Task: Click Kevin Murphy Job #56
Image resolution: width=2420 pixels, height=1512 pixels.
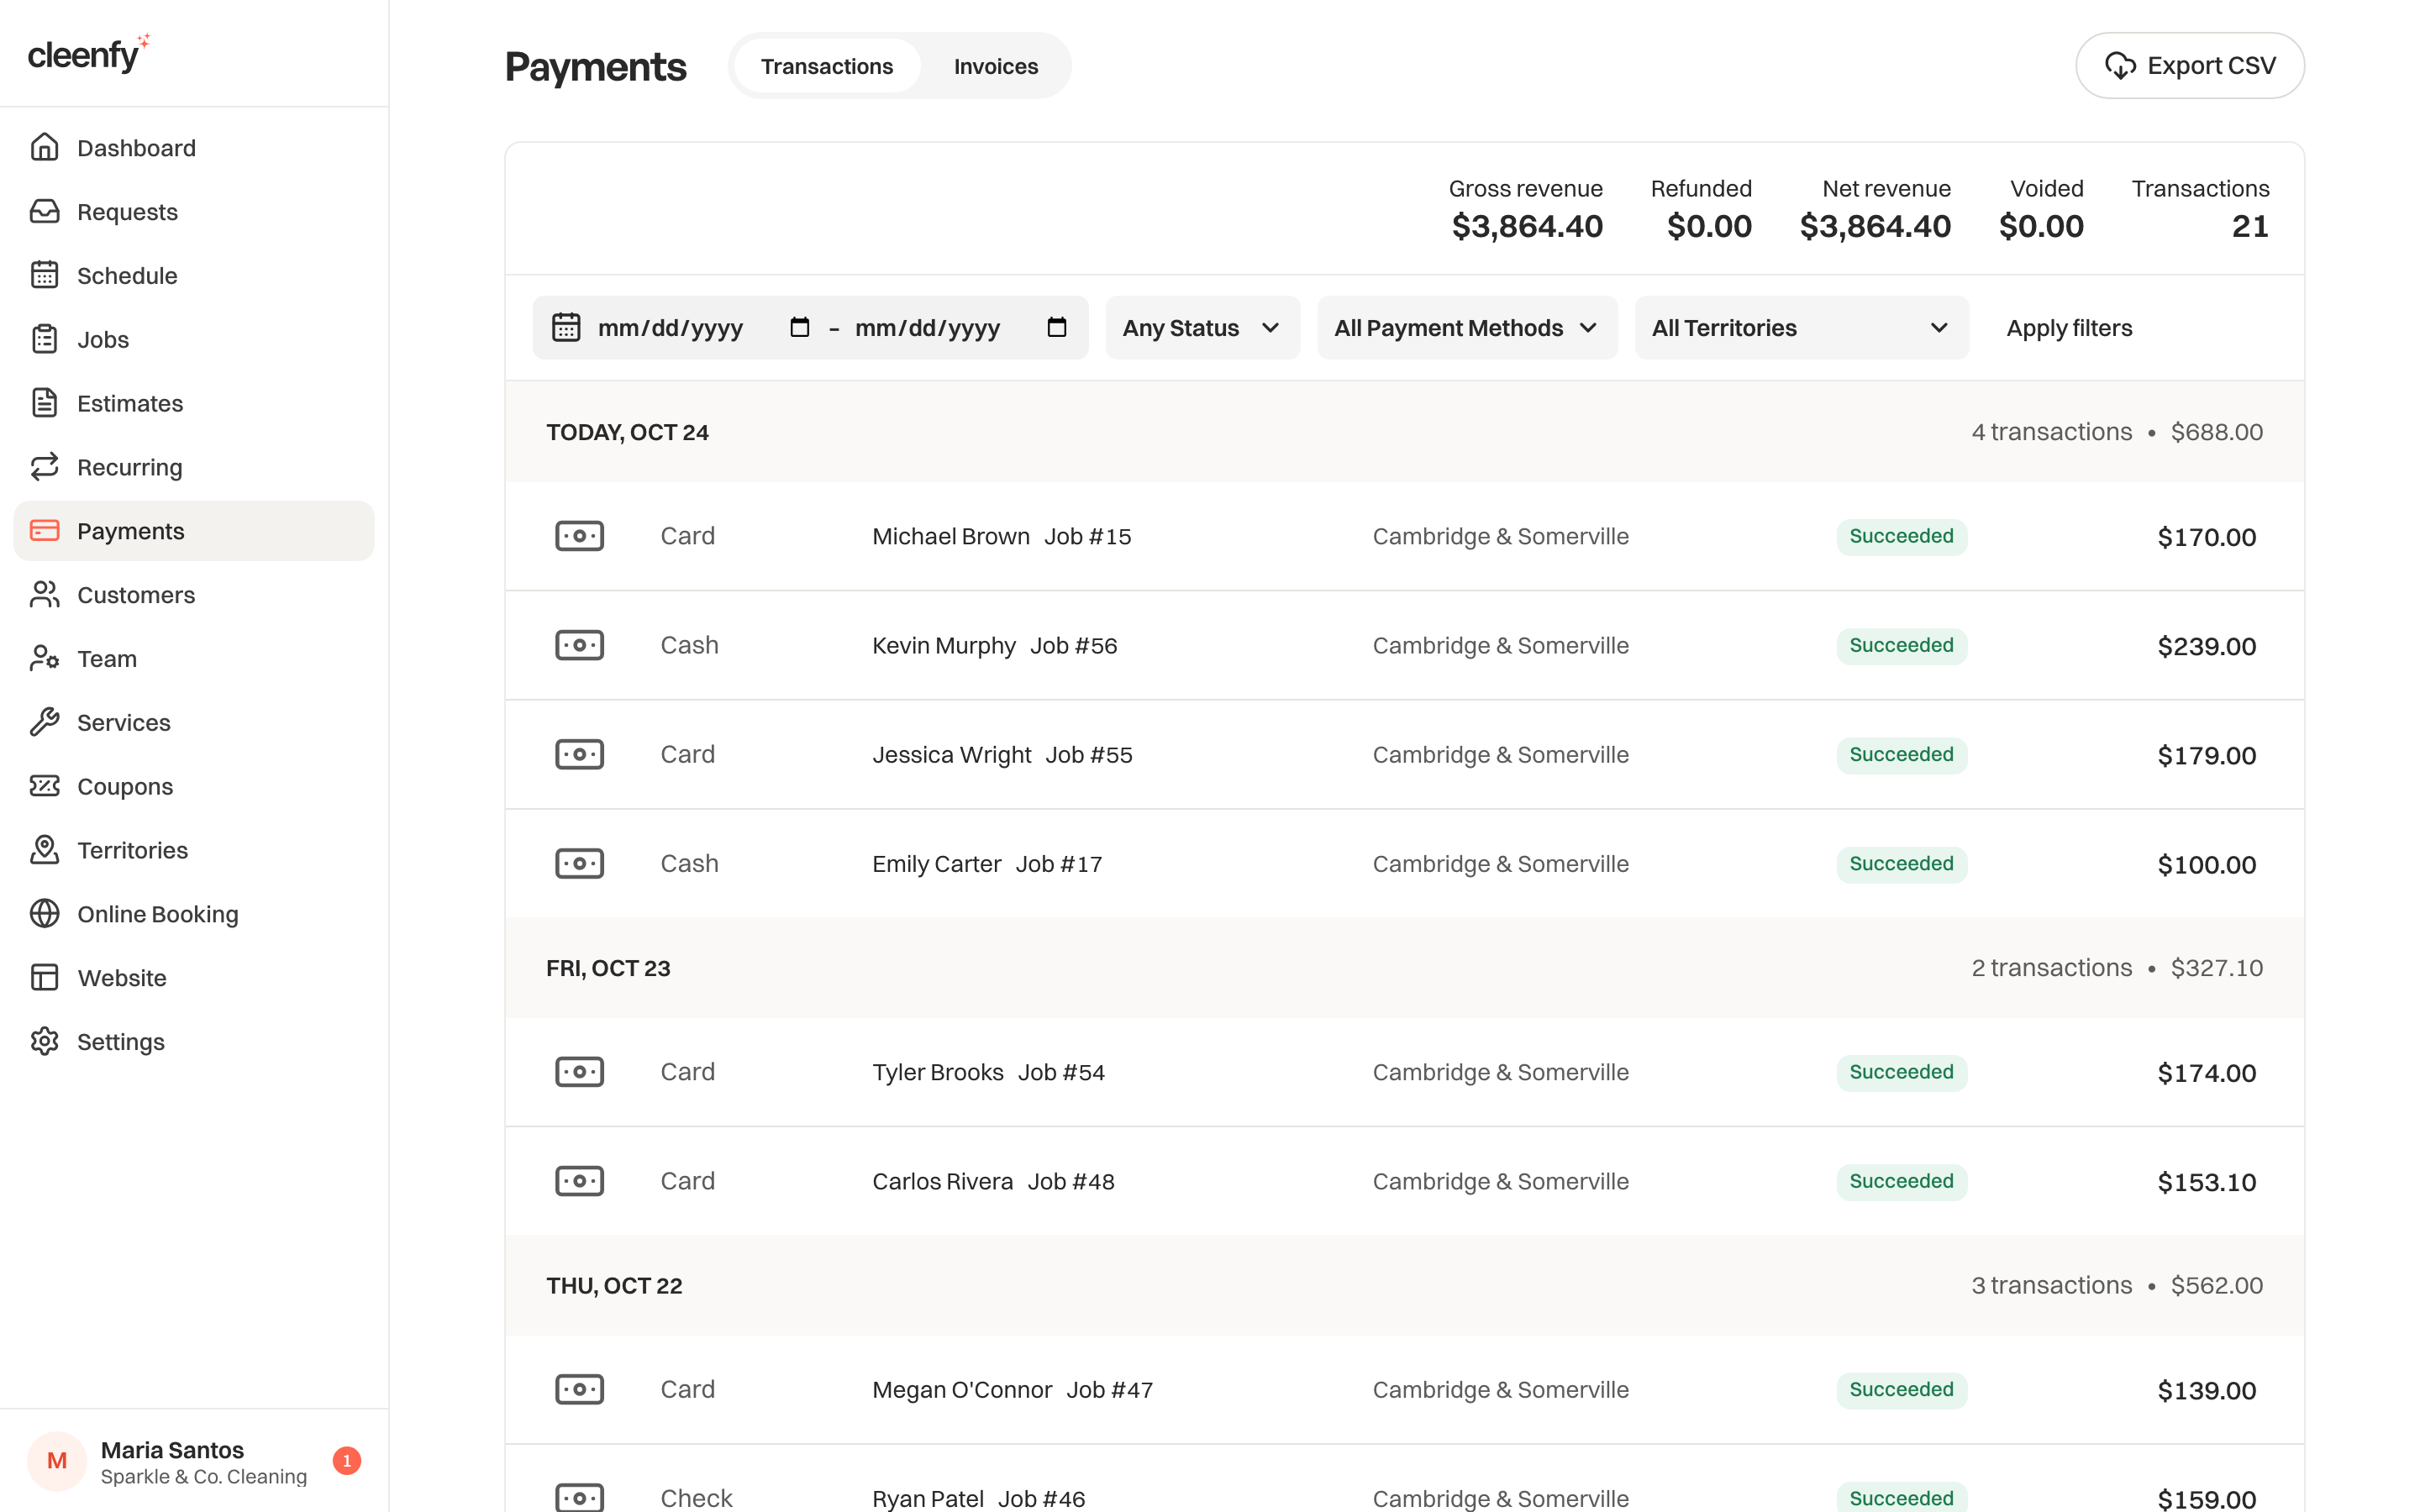Action: tap(994, 646)
